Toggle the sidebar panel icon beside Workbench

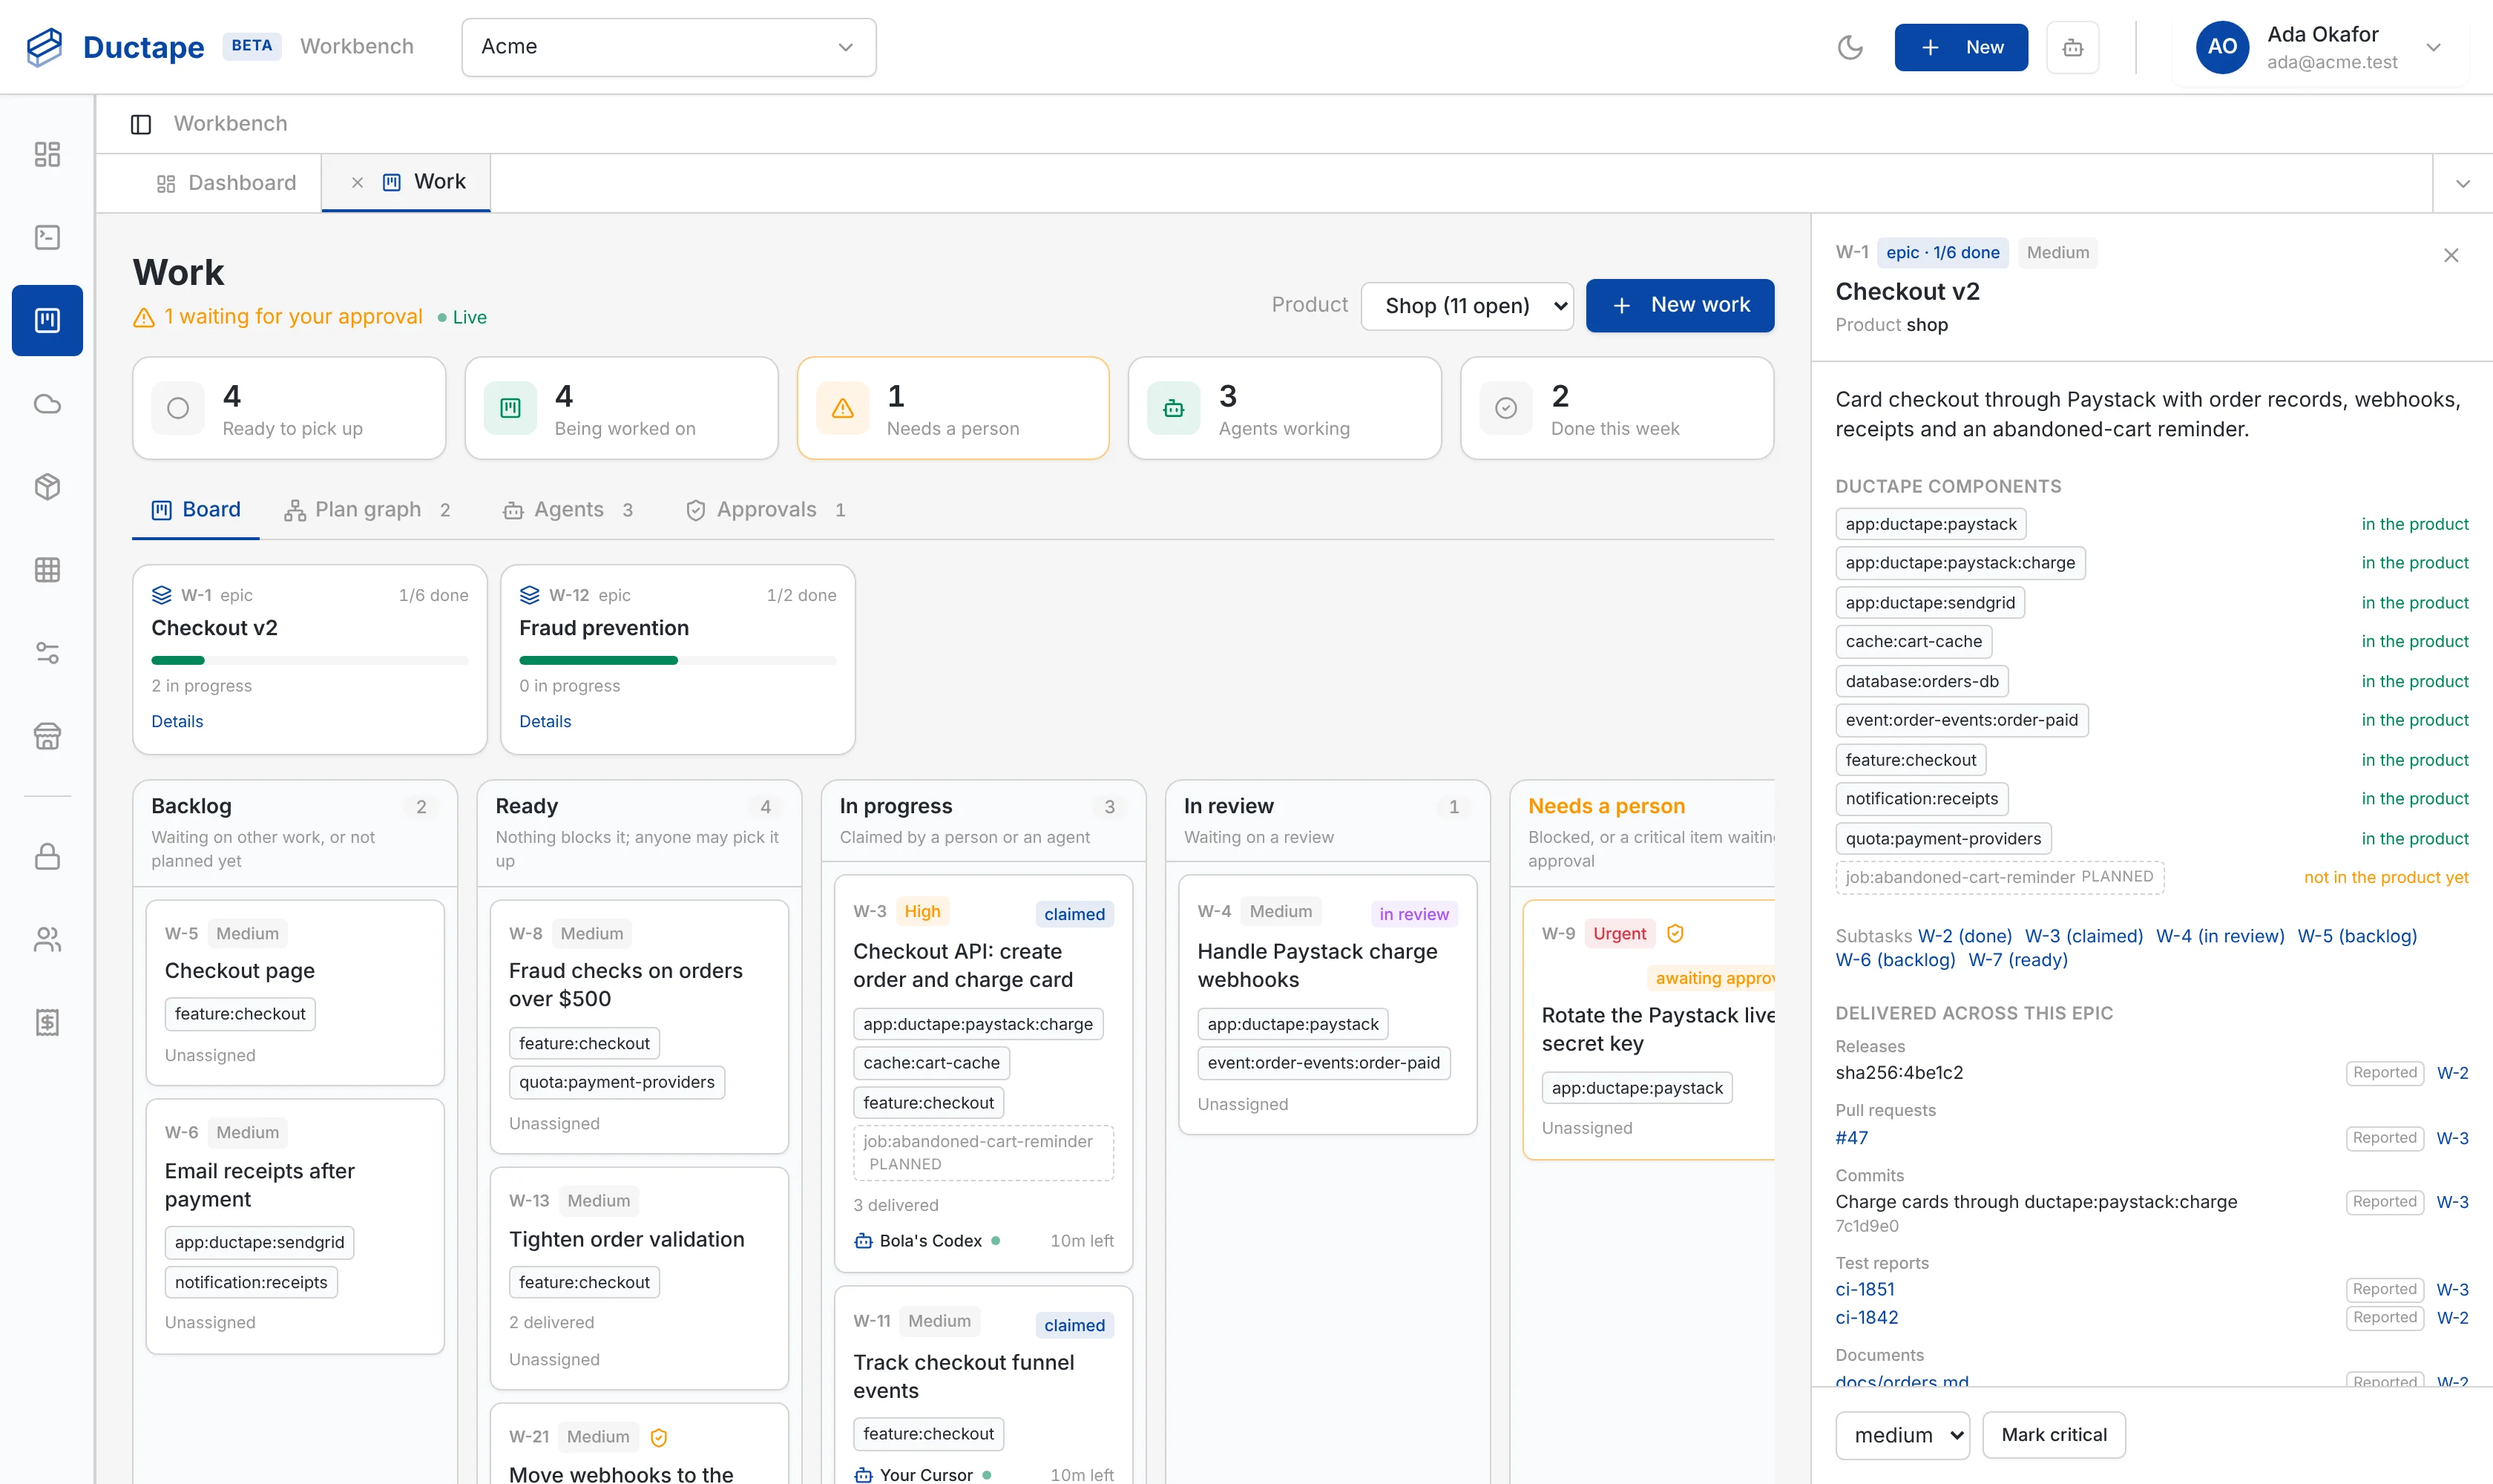coord(141,124)
